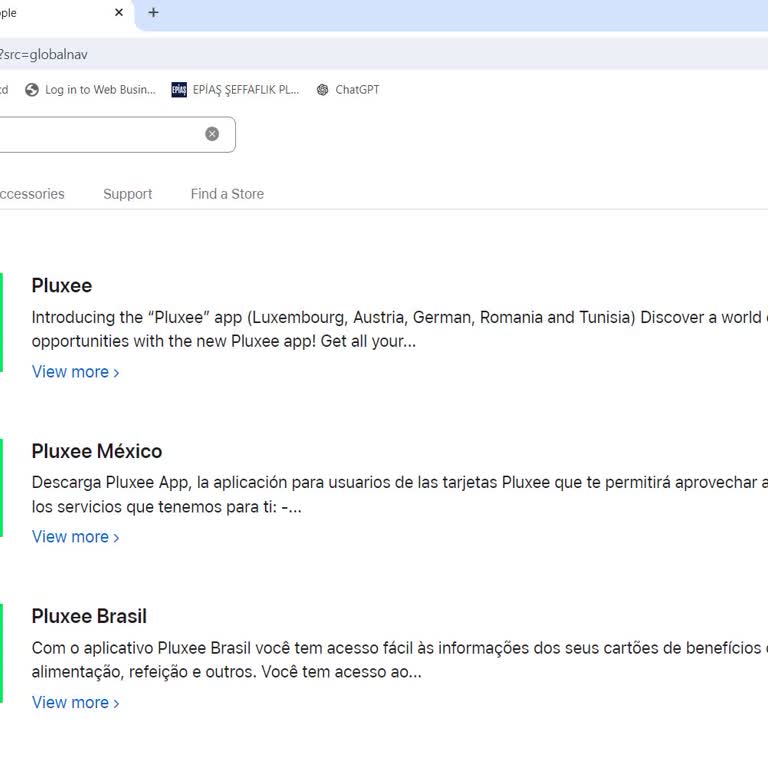The image size is (768, 768).
Task: Open the Pluxee Brasil result title
Action: click(x=89, y=616)
